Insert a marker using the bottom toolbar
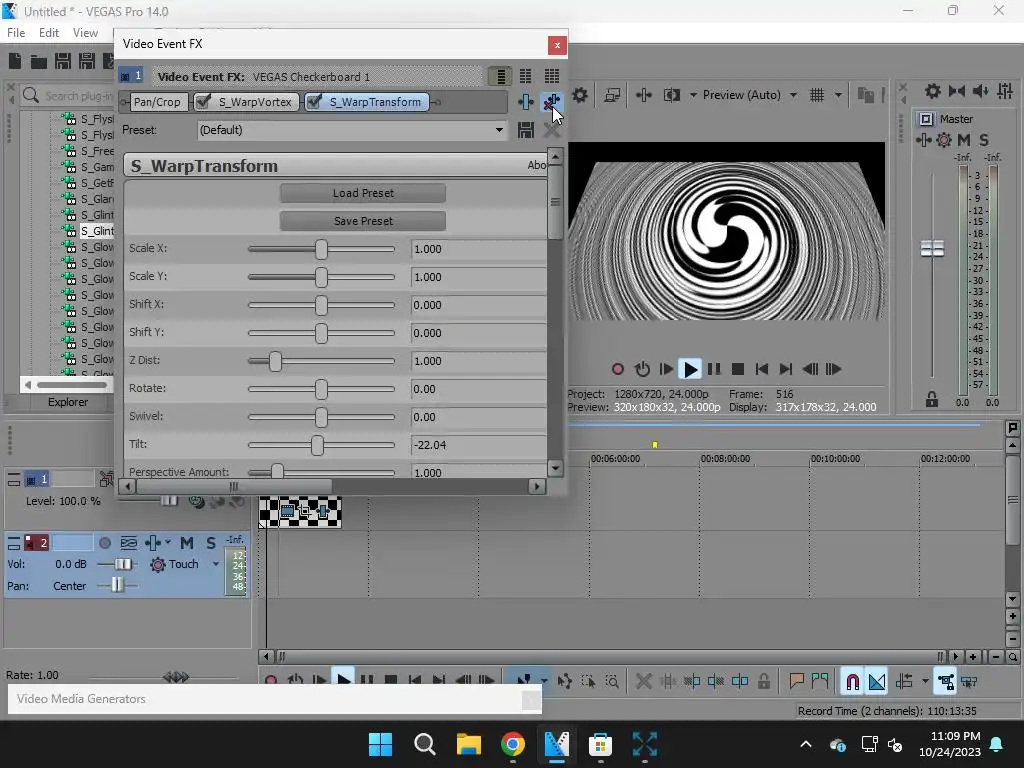 coord(796,682)
